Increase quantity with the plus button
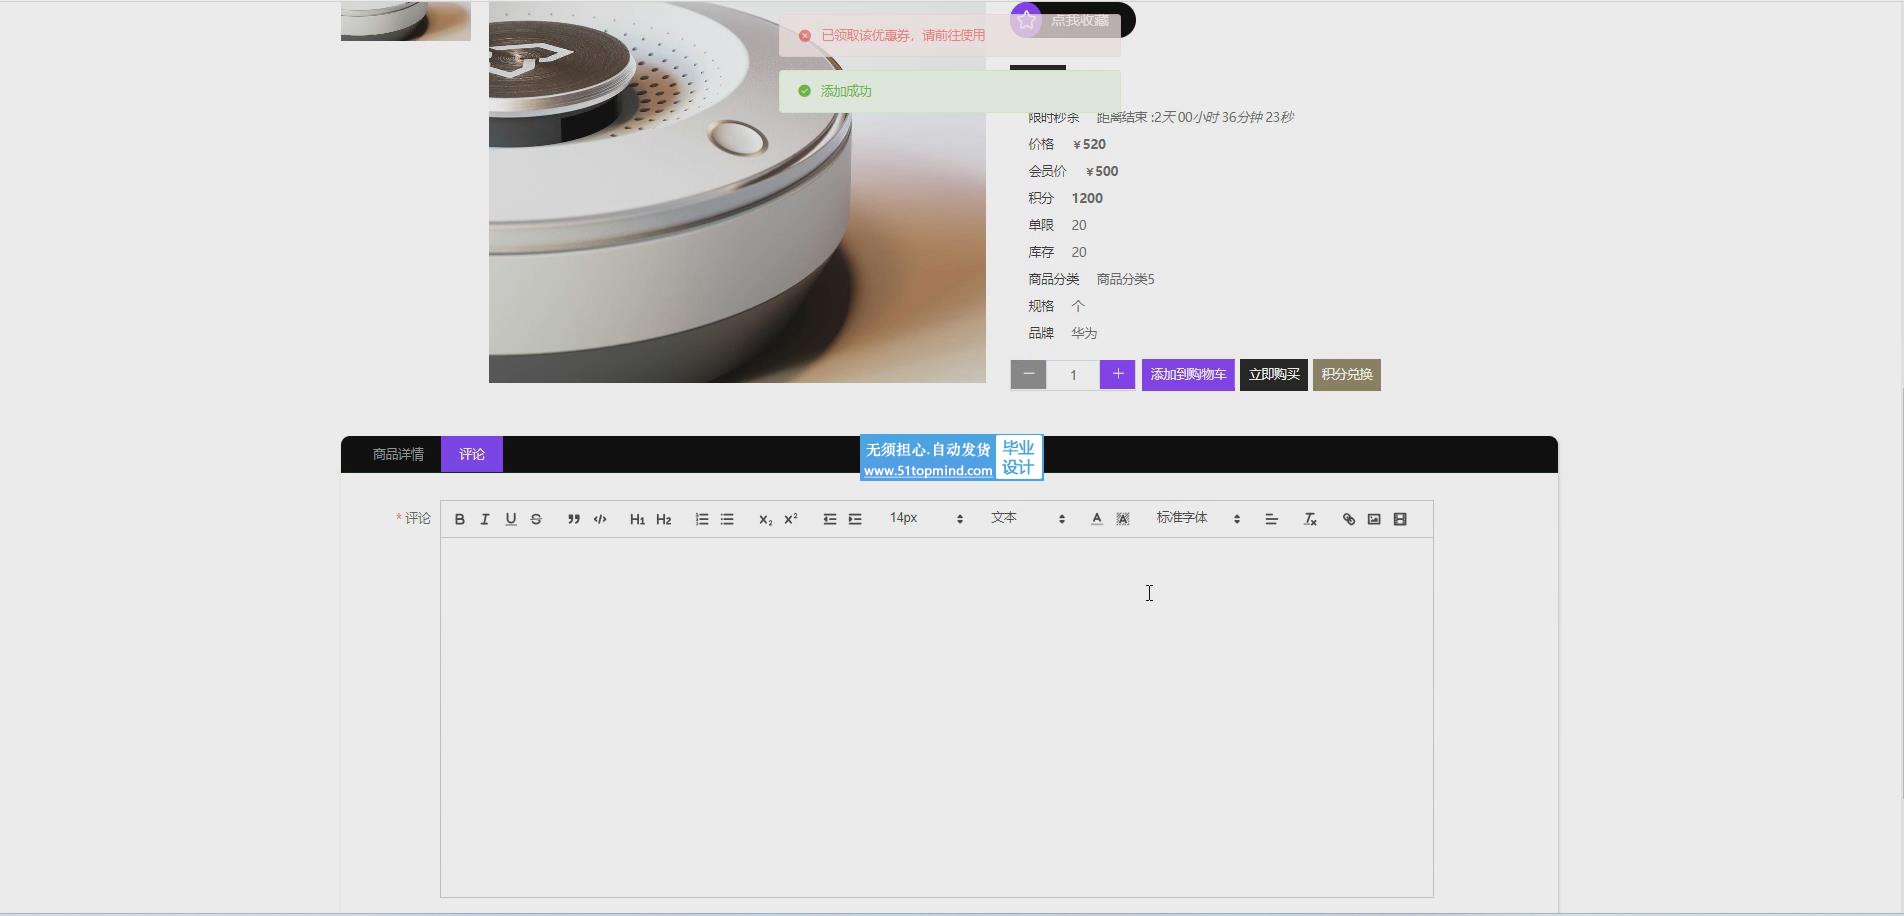1904x916 pixels. coord(1117,374)
